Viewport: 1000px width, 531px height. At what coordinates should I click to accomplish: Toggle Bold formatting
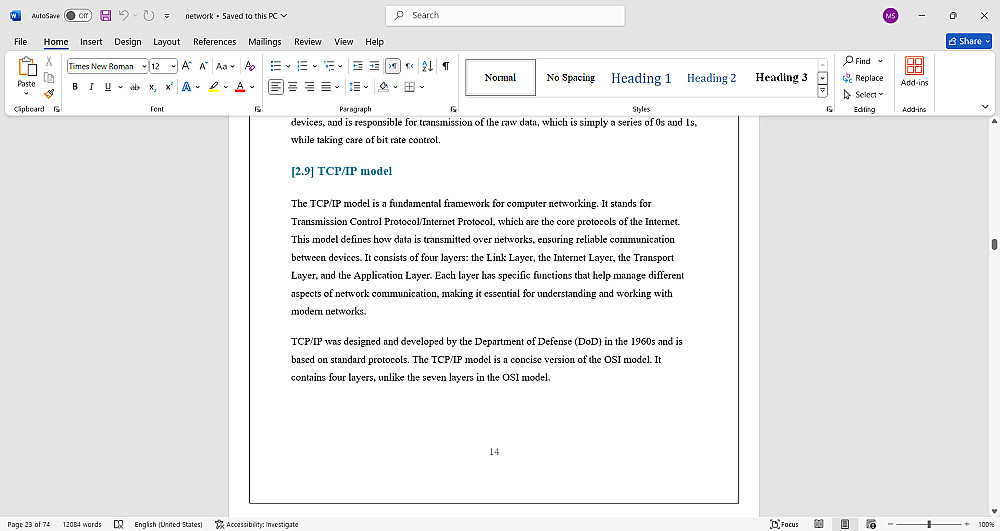pyautogui.click(x=75, y=87)
